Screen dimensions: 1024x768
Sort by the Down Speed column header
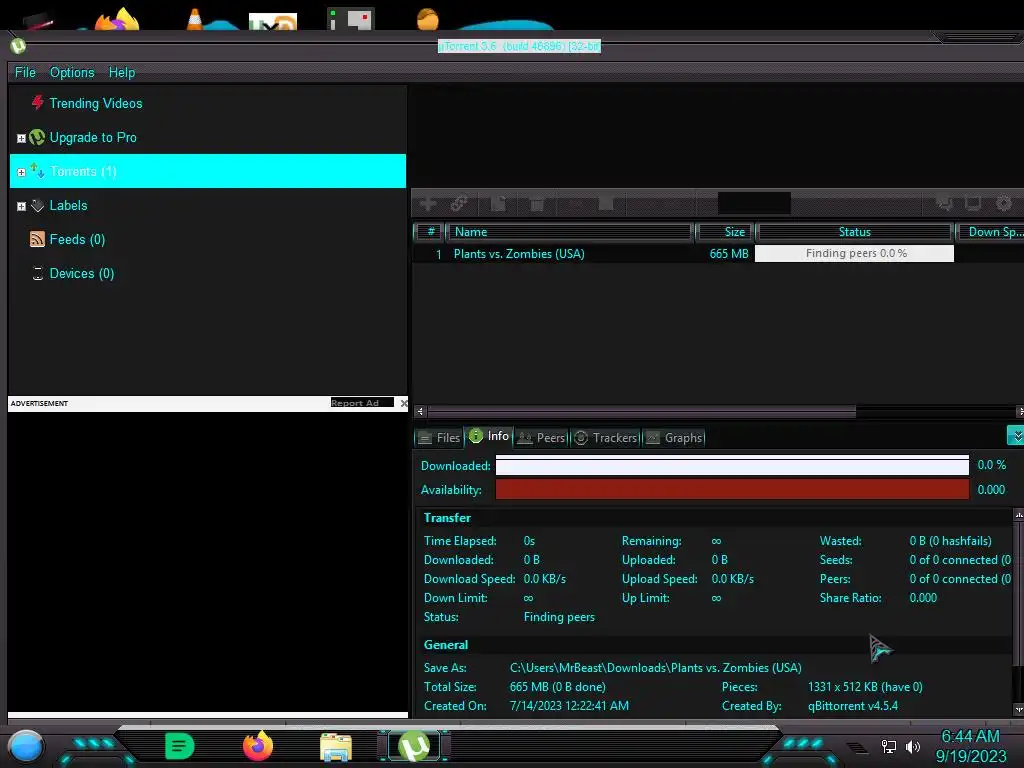(x=990, y=232)
